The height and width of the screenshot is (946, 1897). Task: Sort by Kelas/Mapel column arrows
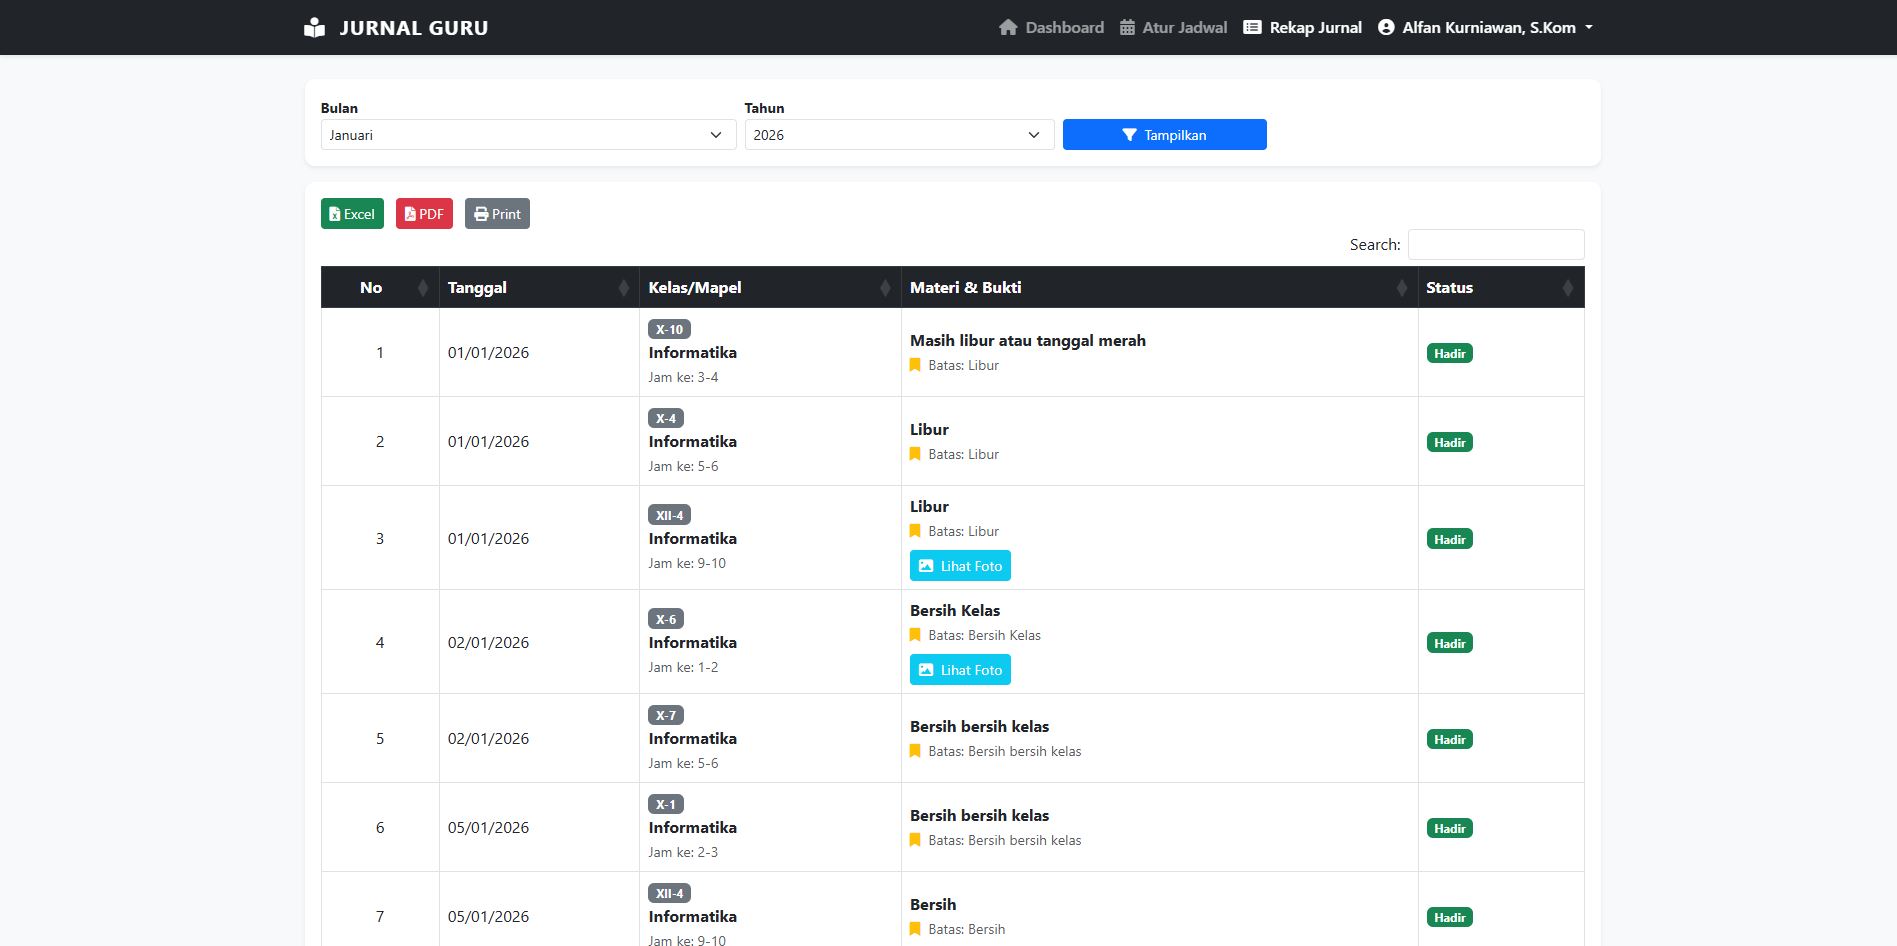click(x=885, y=288)
